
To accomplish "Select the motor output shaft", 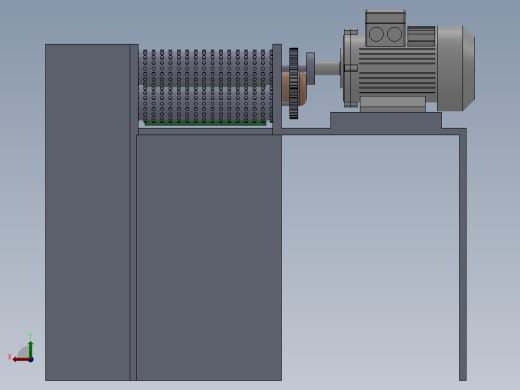I will 328,69.
